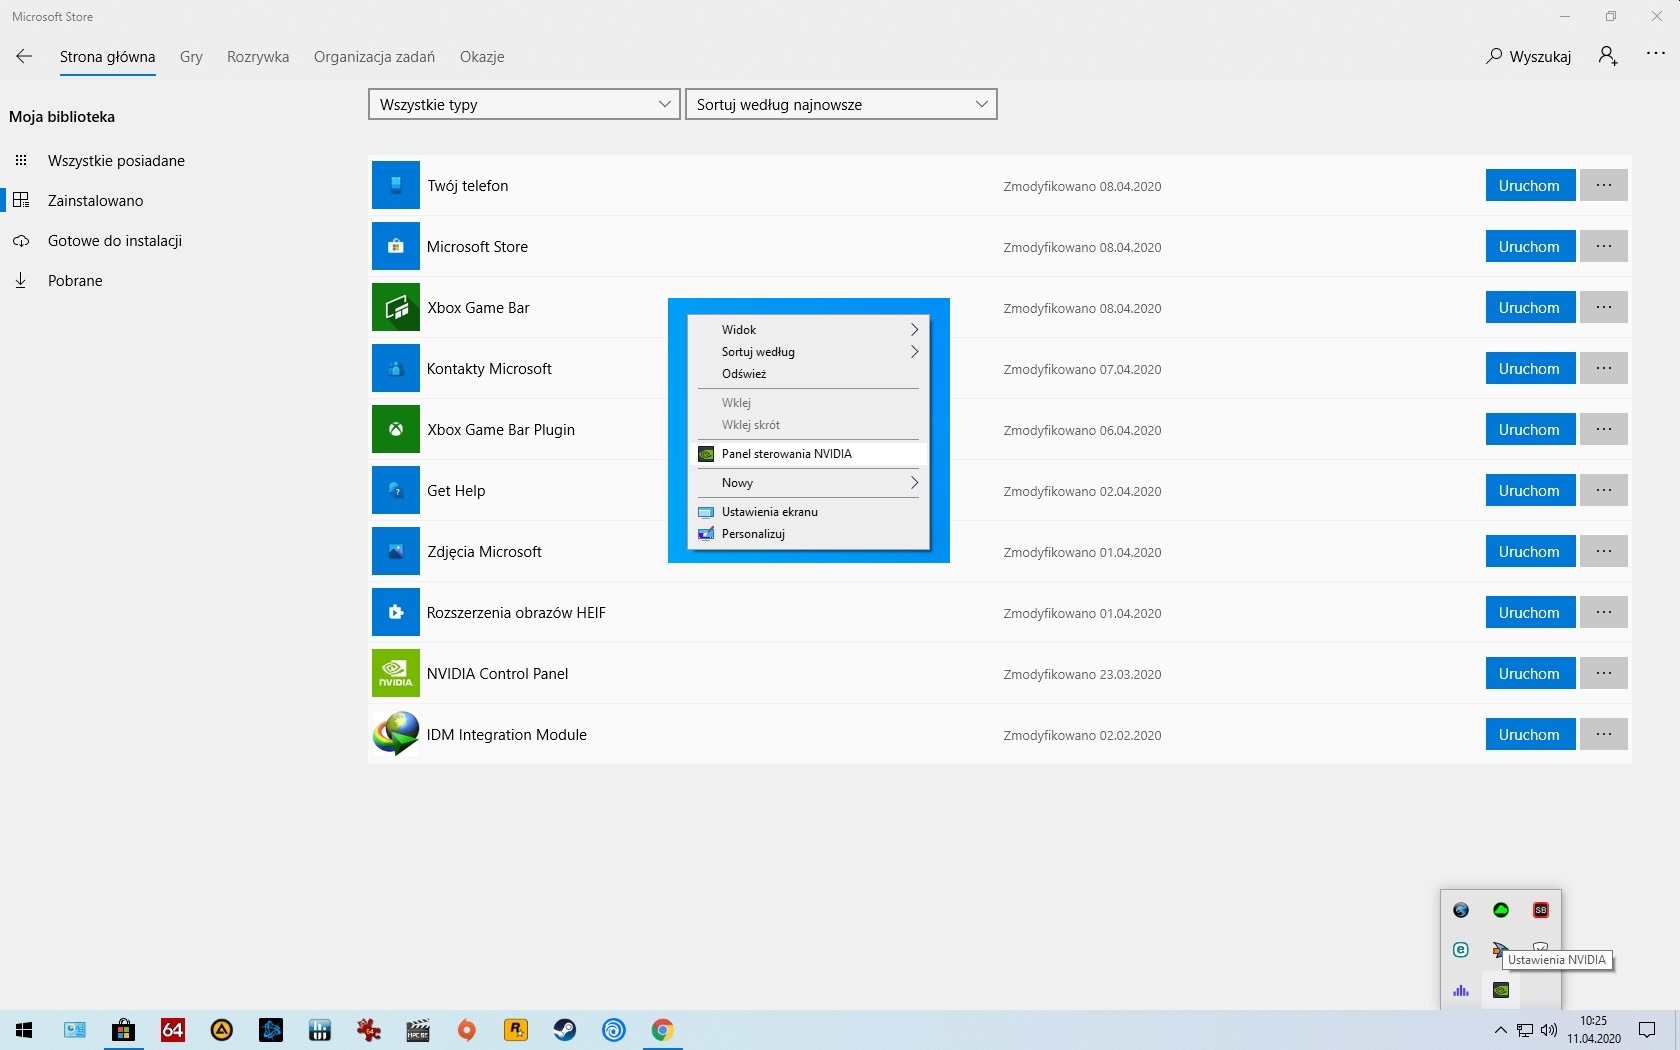The width and height of the screenshot is (1680, 1050).
Task: Select Strona główna tab
Action: pos(107,57)
